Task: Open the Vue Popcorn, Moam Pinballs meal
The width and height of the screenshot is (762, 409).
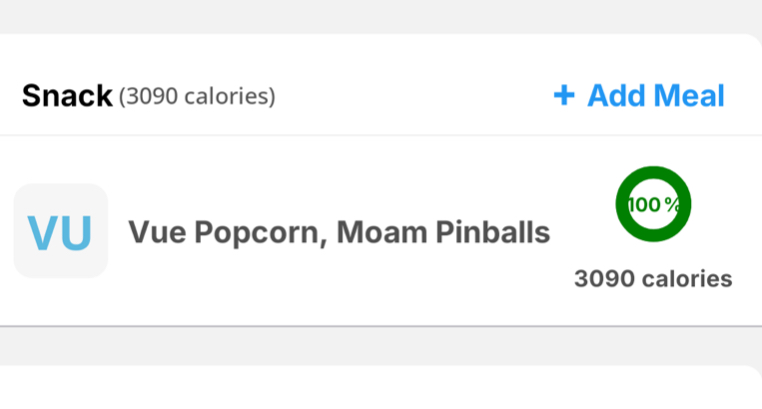Action: coord(338,233)
